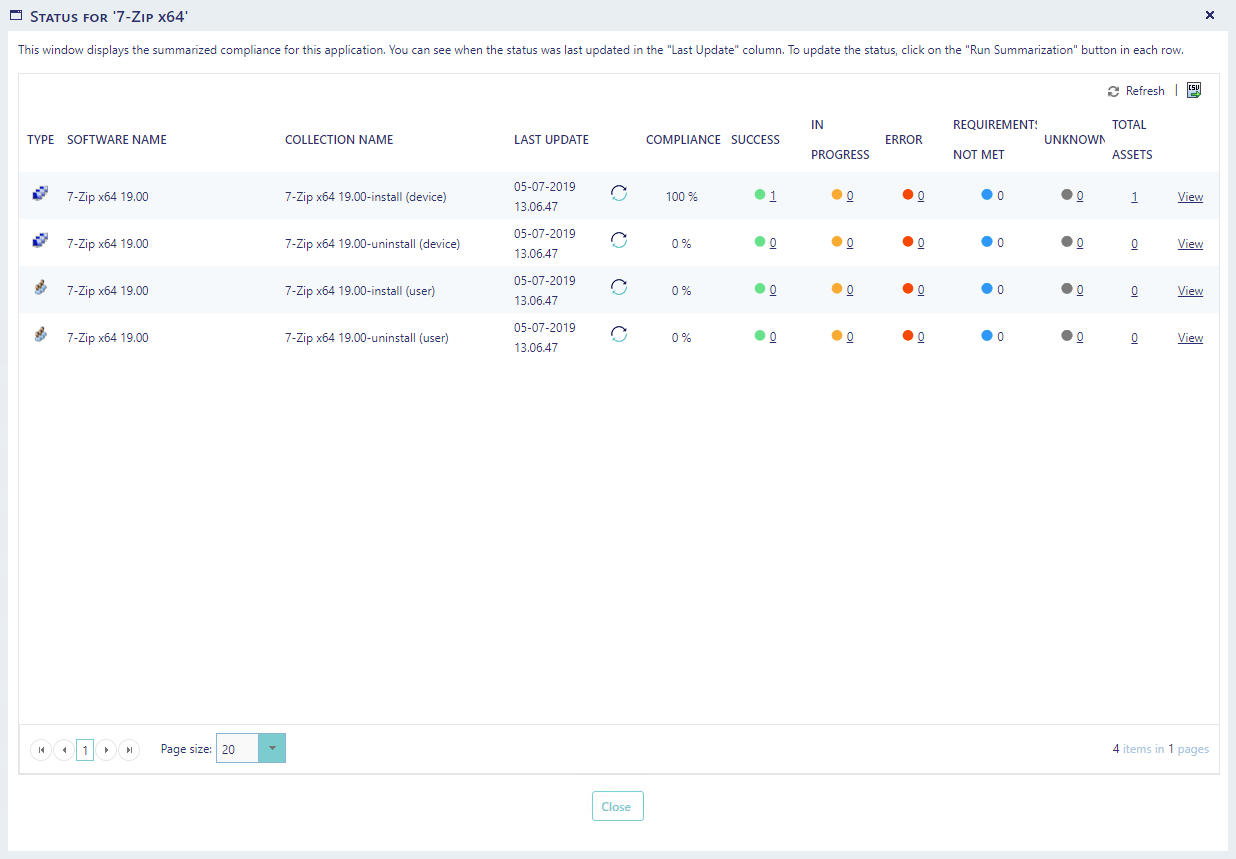Click the CSV export icon

click(1194, 90)
